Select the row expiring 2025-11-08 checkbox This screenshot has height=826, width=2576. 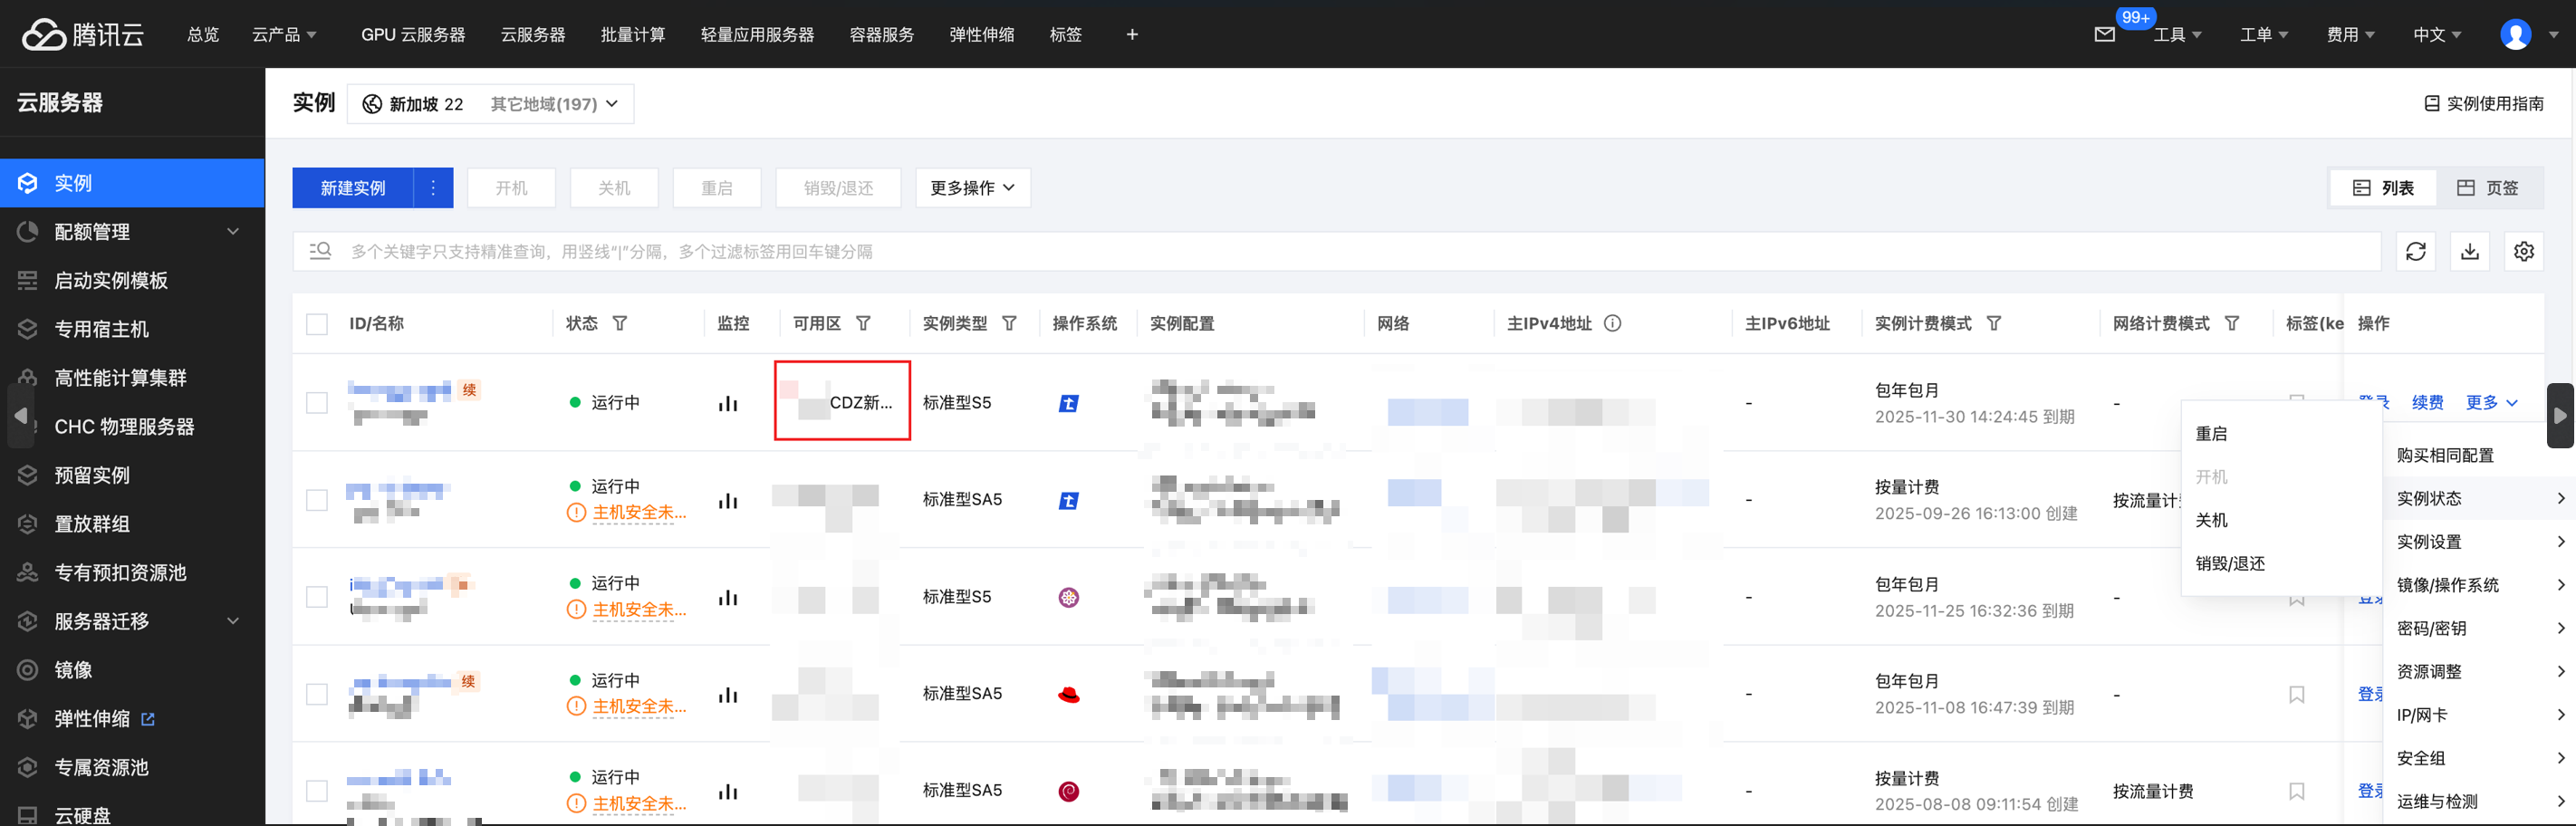coord(317,694)
